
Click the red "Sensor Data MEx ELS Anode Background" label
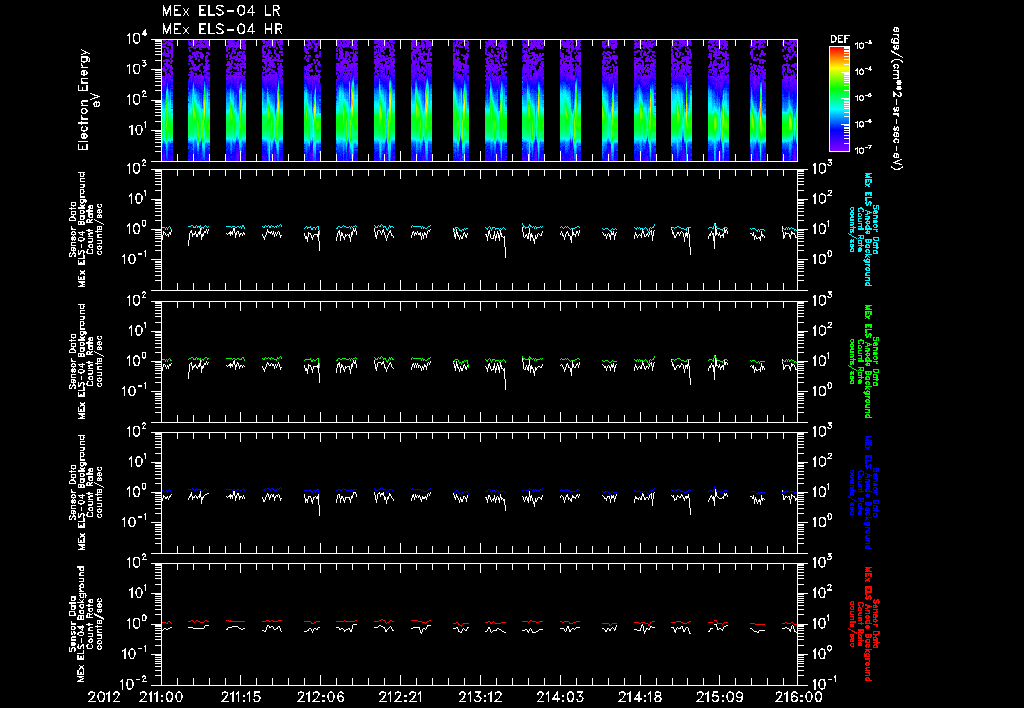pos(863,624)
